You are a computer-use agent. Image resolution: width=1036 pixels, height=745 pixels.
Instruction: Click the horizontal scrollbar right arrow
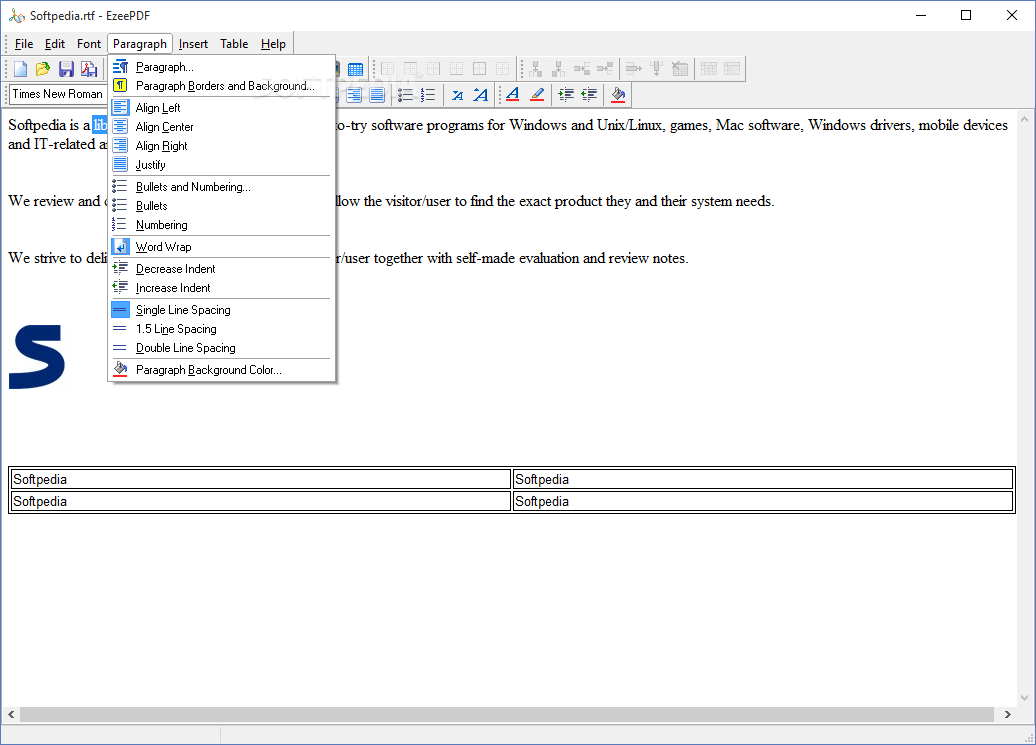click(1008, 715)
